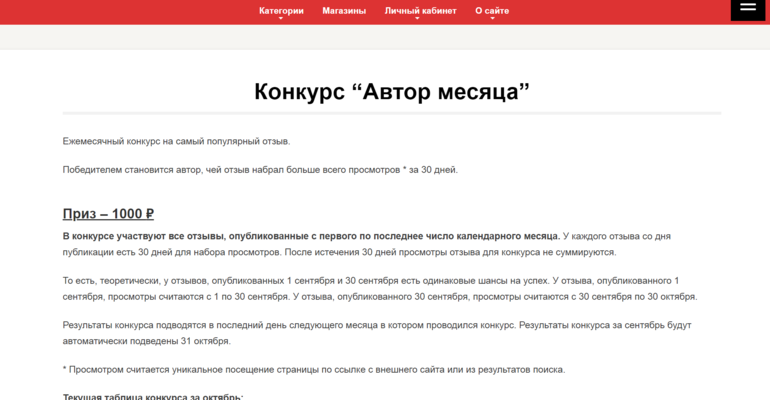Viewport: 770px width, 400px height.
Task: Click the ruble sign in the prize heading
Action: pyautogui.click(x=149, y=213)
